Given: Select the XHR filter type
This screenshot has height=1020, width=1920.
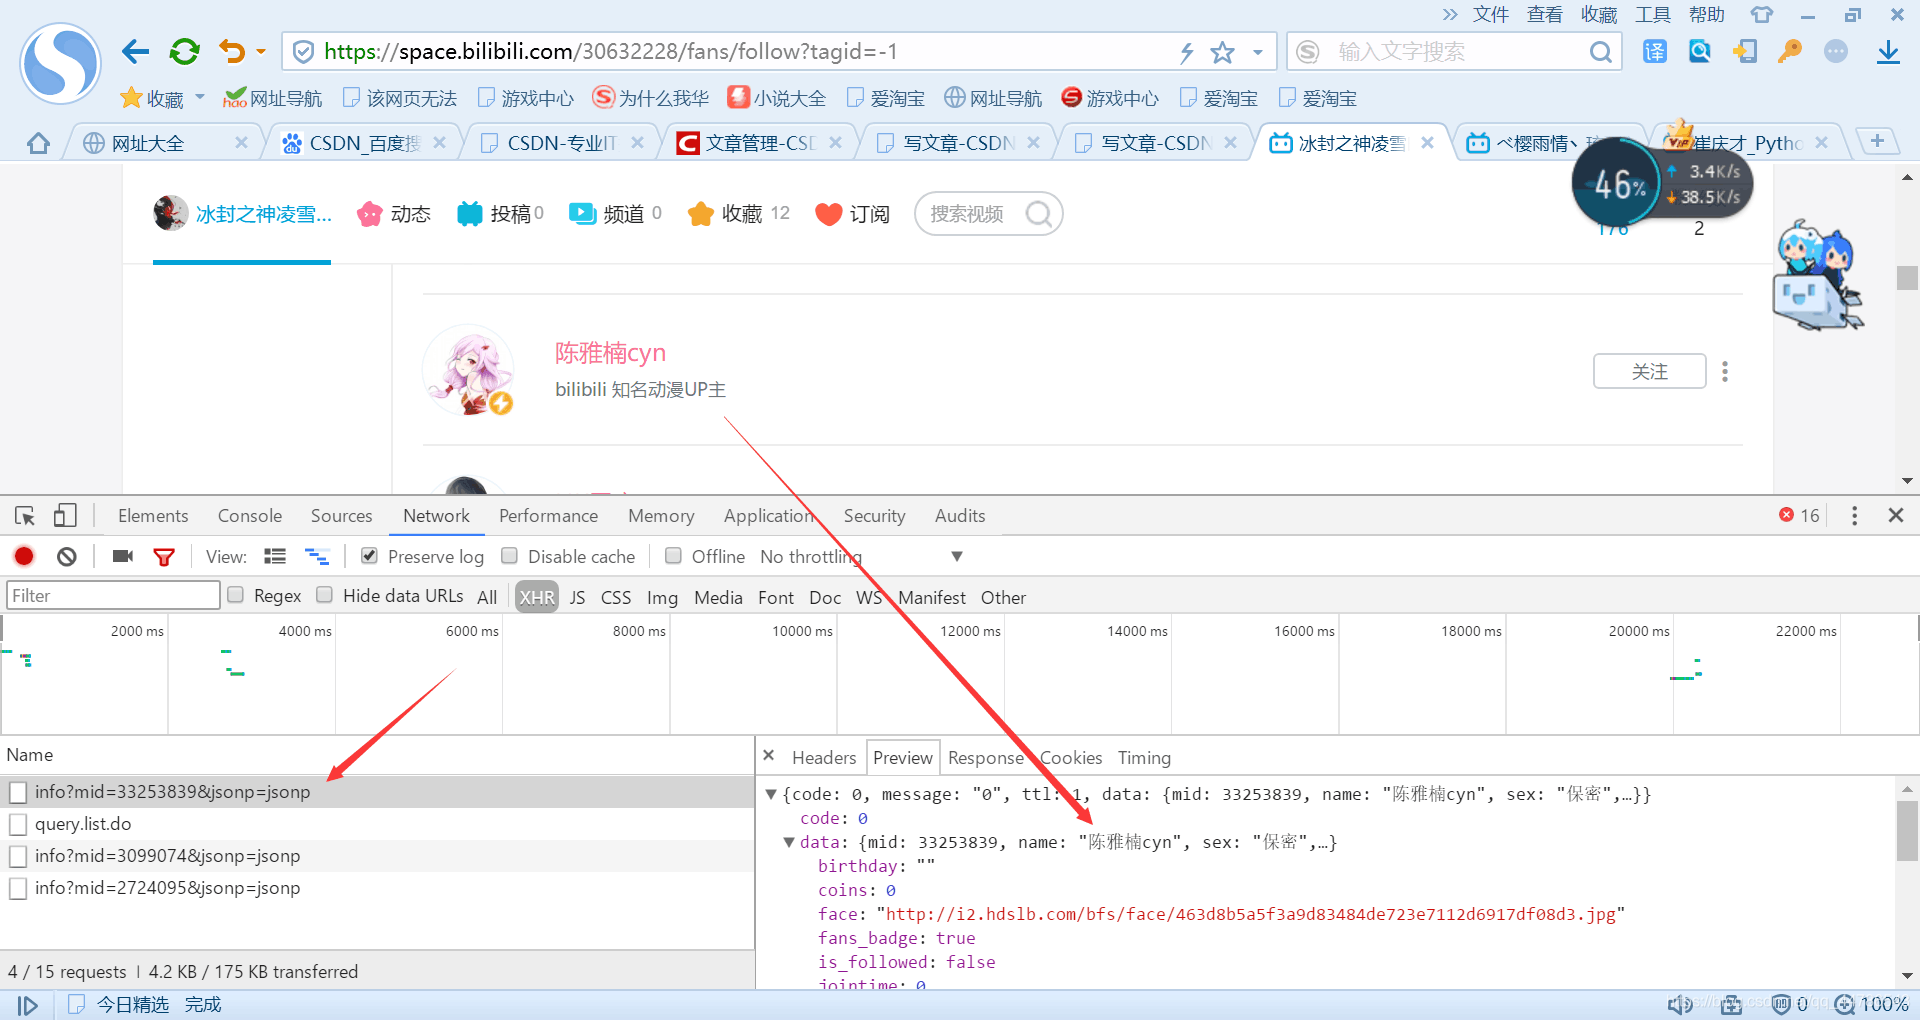Looking at the screenshot, I should click(537, 597).
